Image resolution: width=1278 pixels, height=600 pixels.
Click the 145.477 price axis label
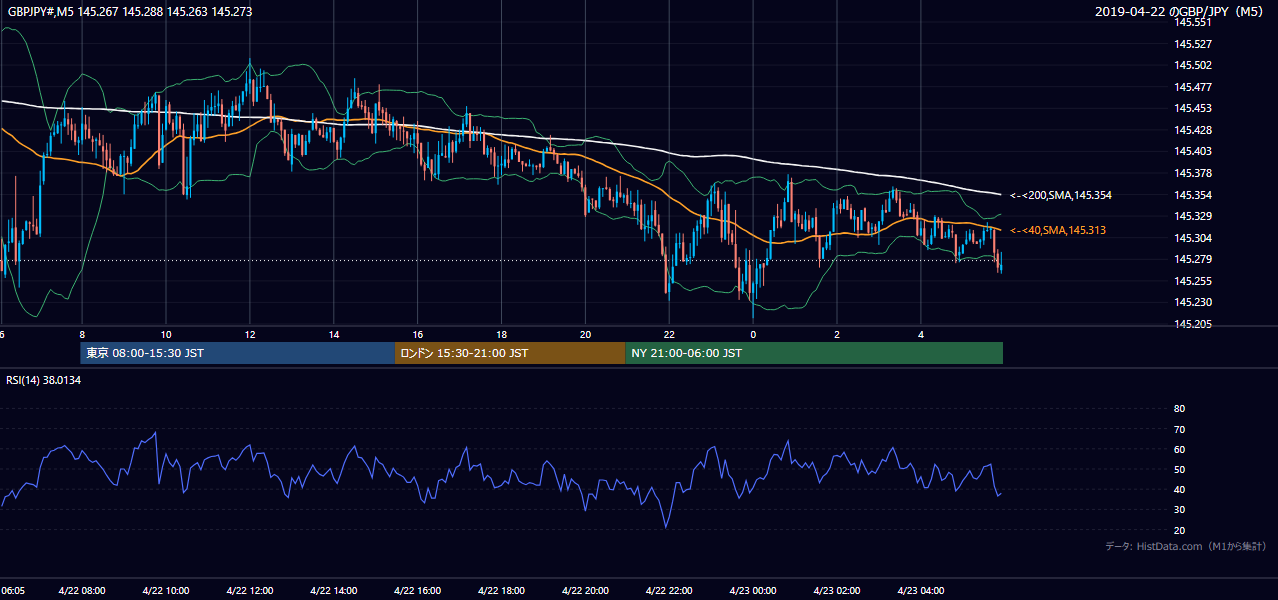pos(1192,87)
